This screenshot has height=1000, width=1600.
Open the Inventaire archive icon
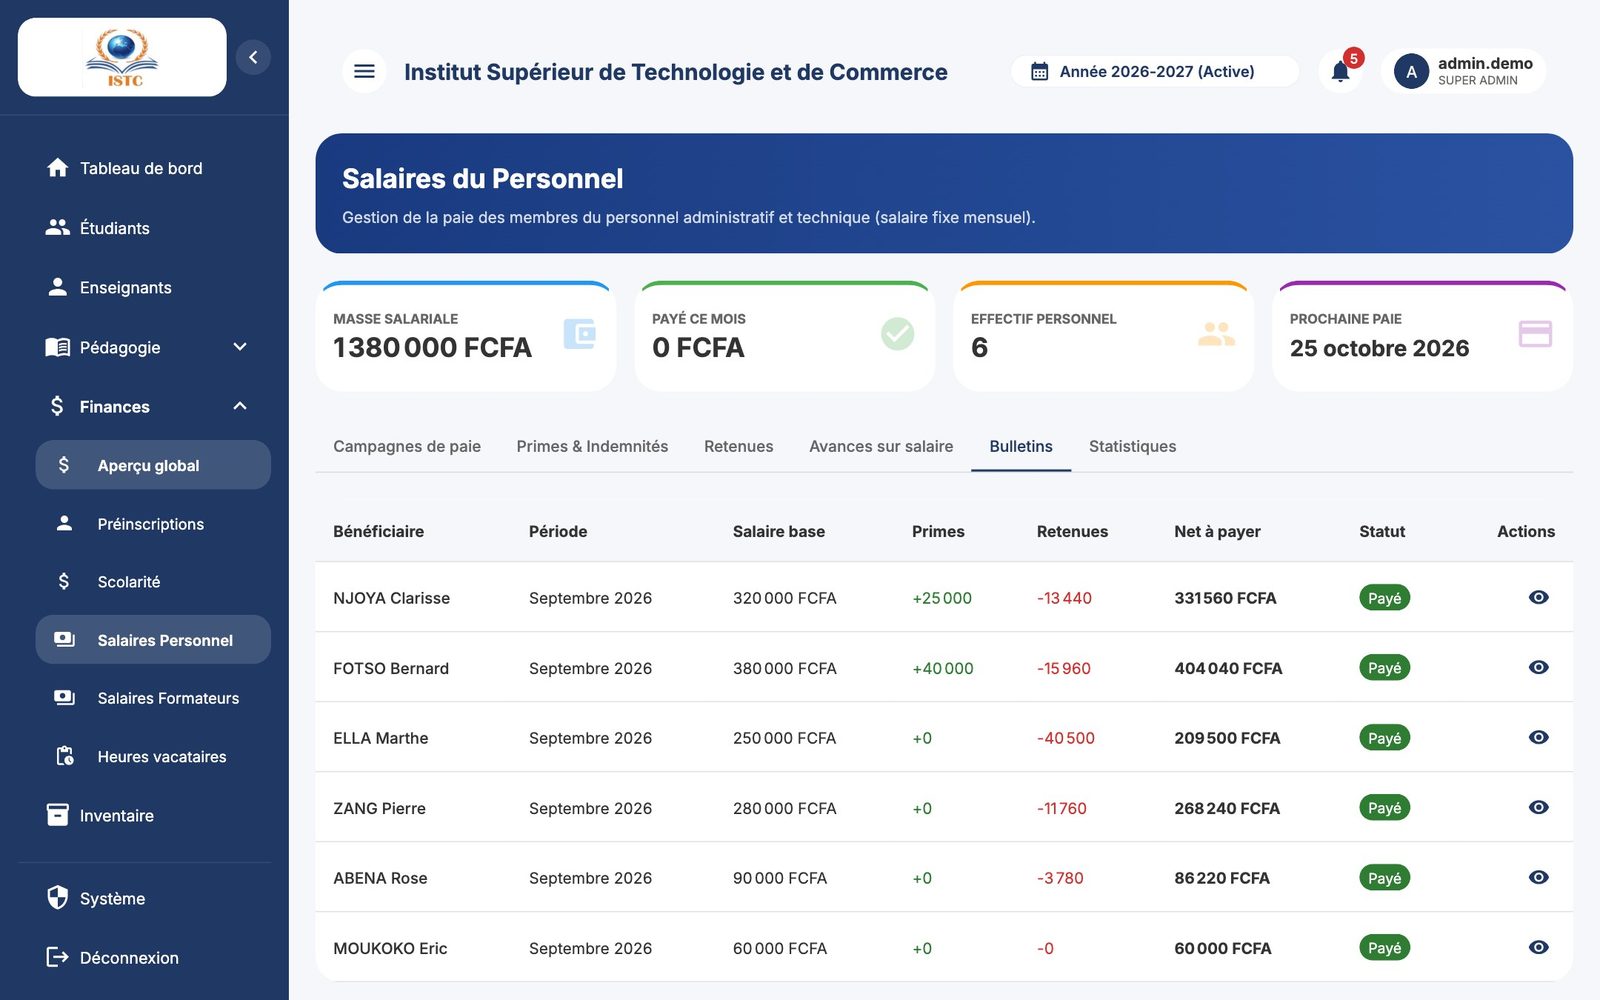(x=58, y=815)
